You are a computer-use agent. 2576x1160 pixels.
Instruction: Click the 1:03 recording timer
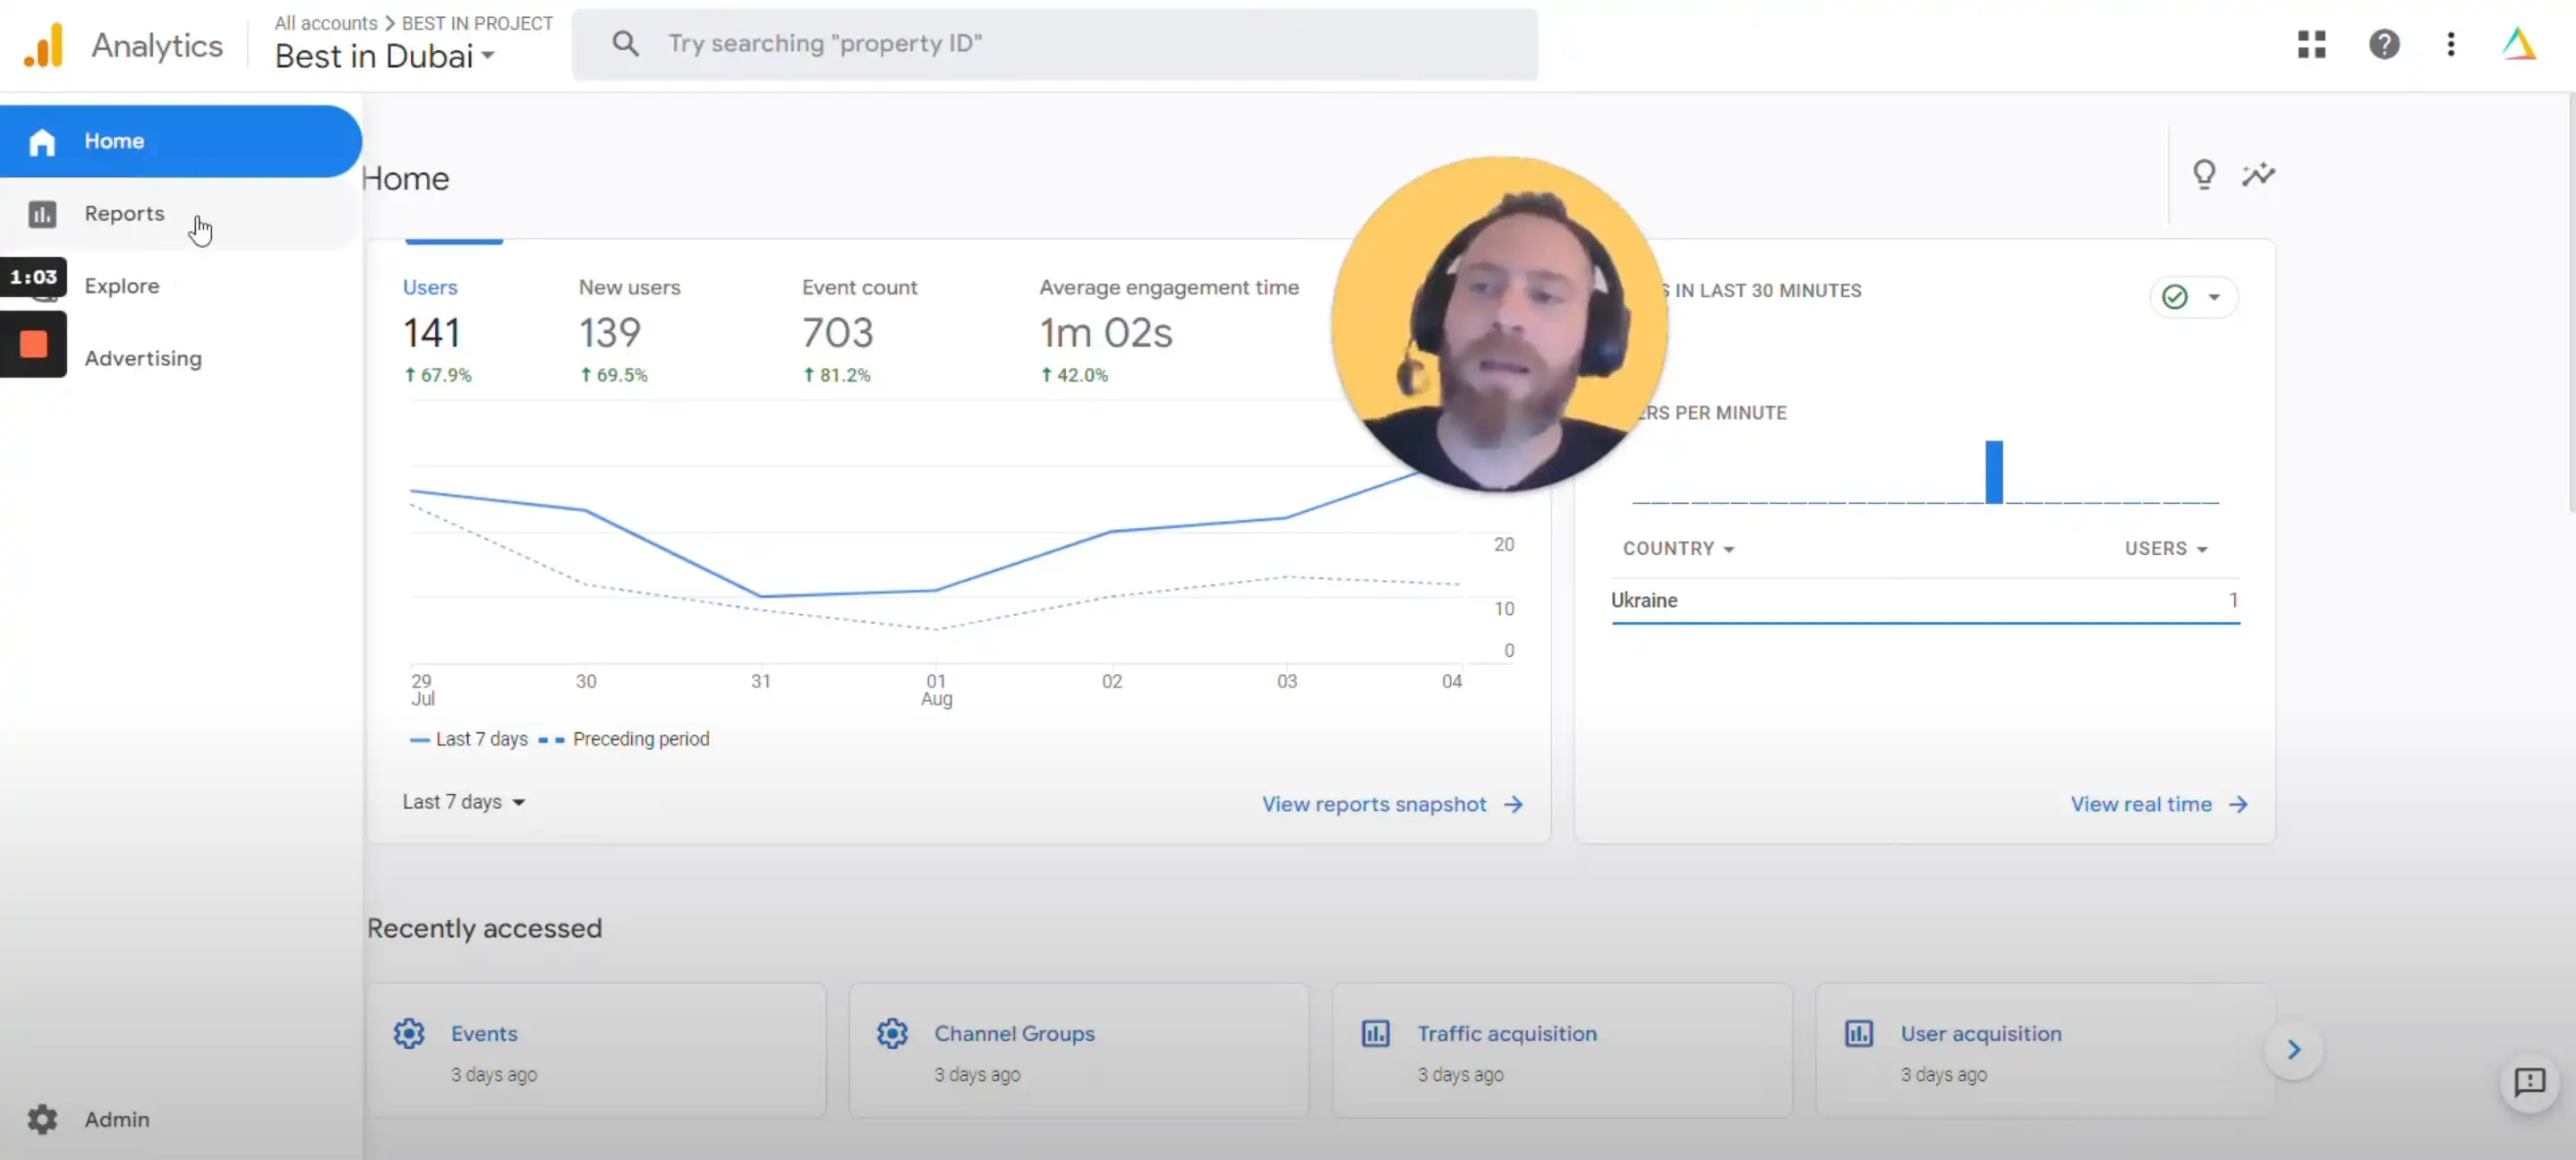33,277
